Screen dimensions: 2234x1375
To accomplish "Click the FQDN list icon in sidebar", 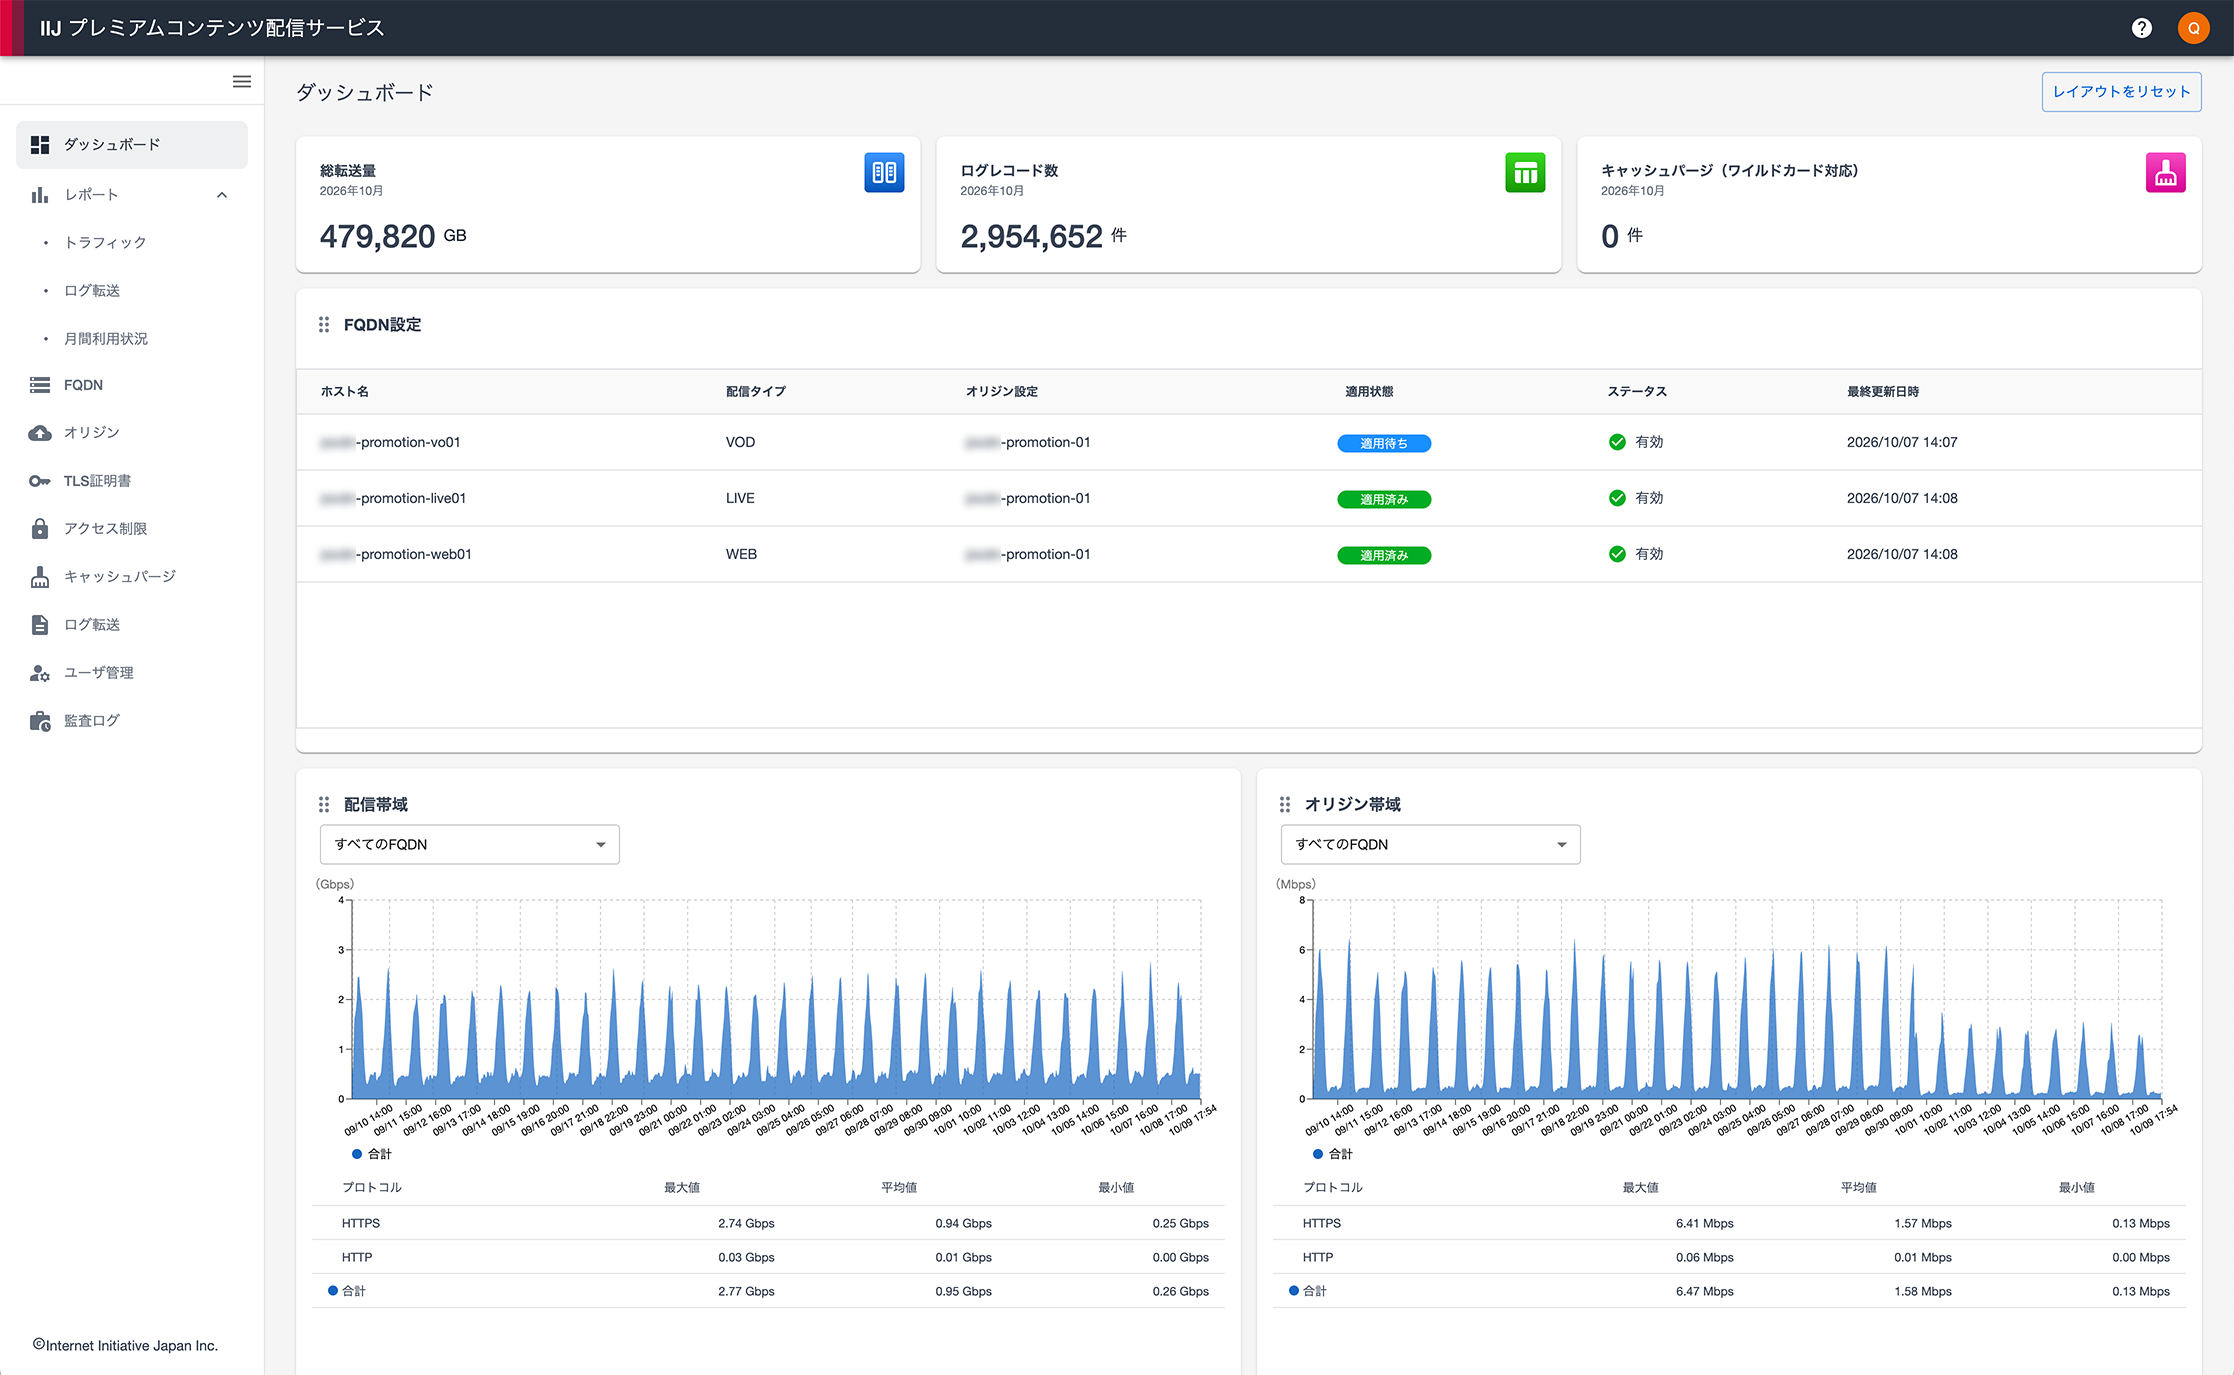I will 40,385.
